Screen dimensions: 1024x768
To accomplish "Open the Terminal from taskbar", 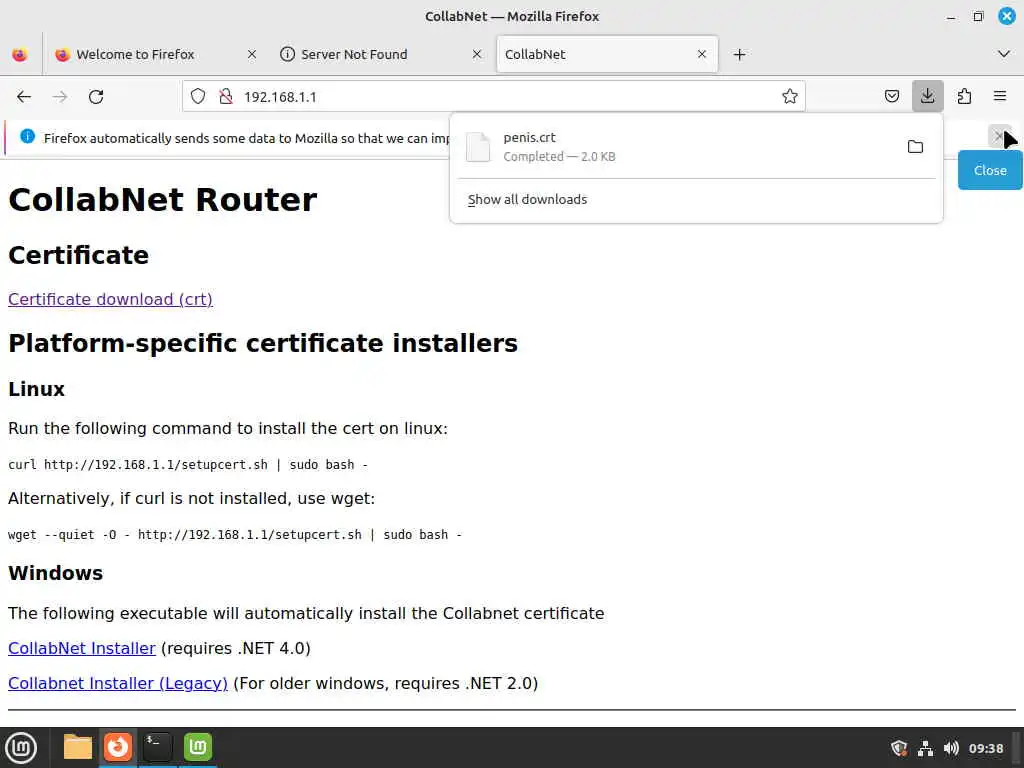I will tap(157, 747).
